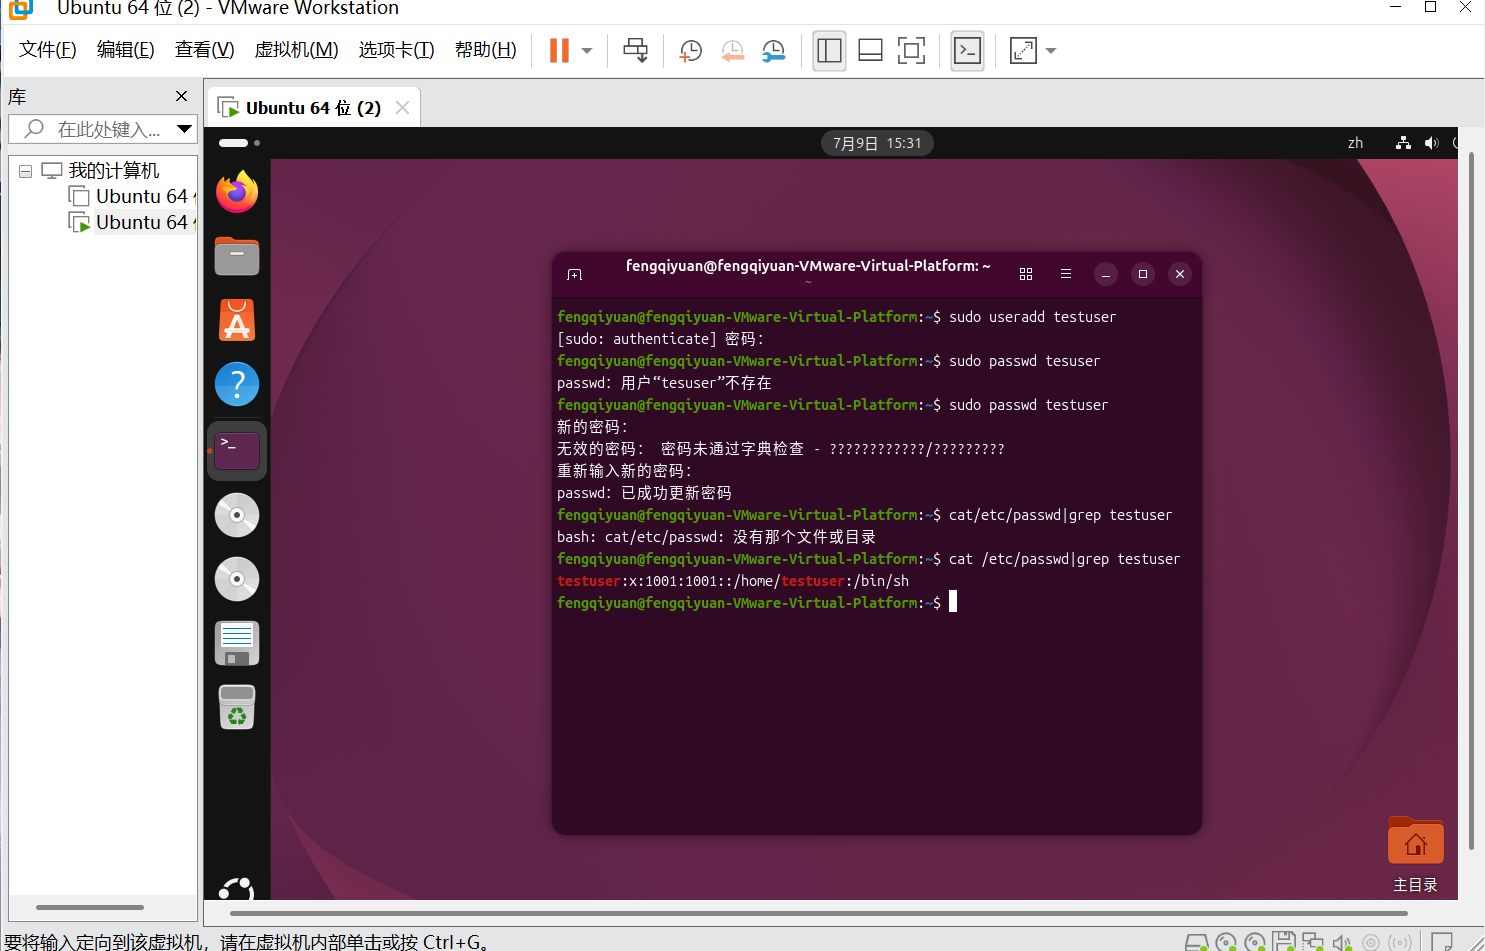Select the Ubuntu 64 位 (2) tab
Viewport: 1485px width, 951px height.
314,108
